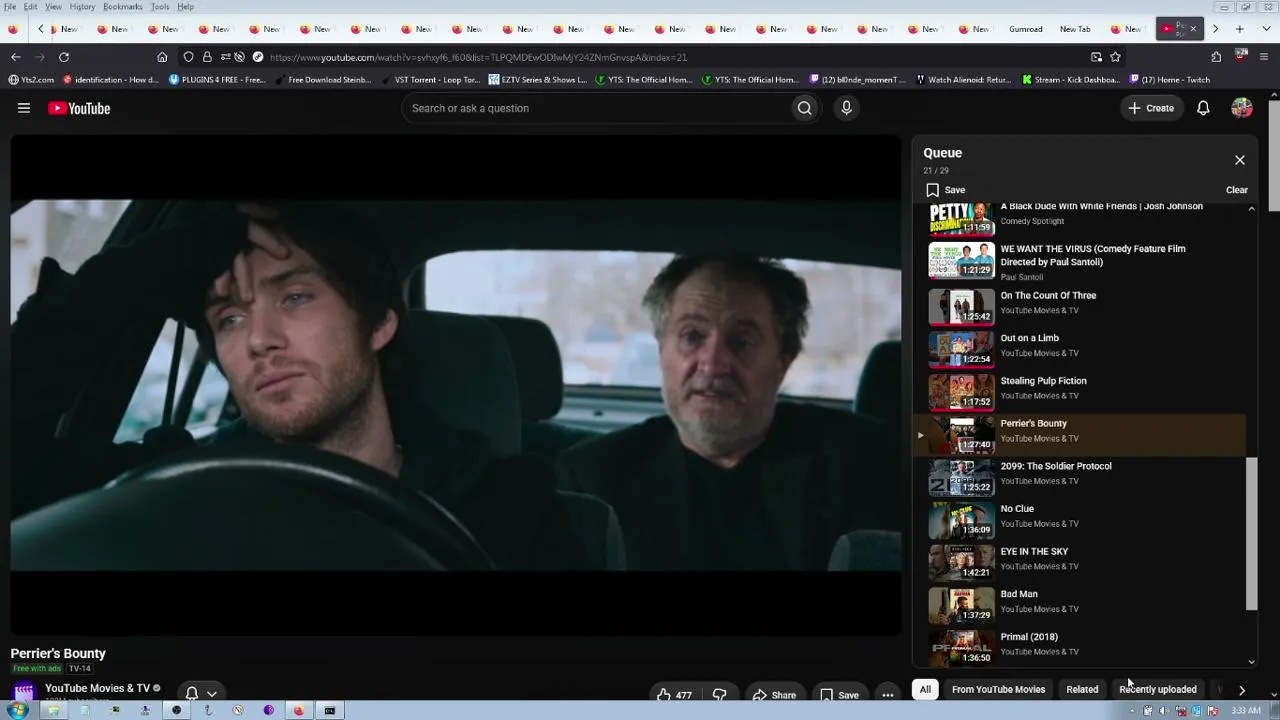This screenshot has width=1280, height=720.
Task: Focus the YouTube search box
Action: point(596,108)
